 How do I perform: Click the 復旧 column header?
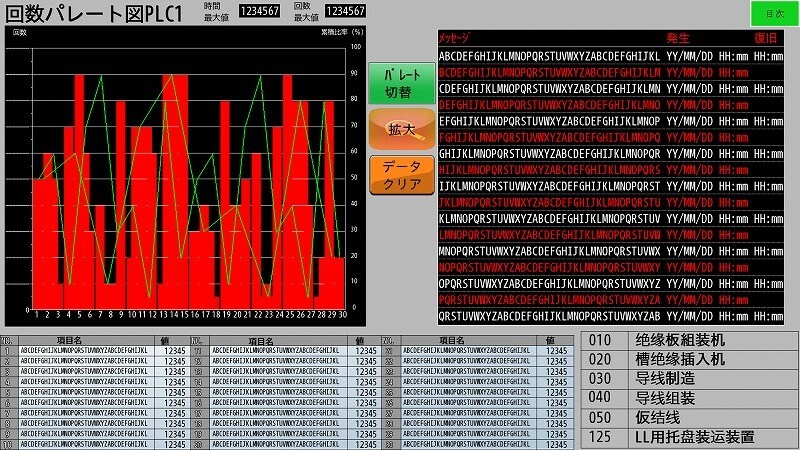tap(765, 38)
